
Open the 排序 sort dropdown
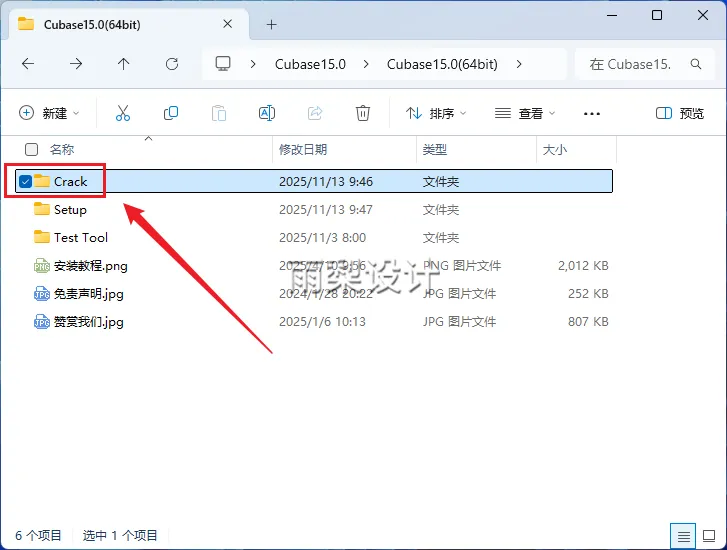[436, 113]
